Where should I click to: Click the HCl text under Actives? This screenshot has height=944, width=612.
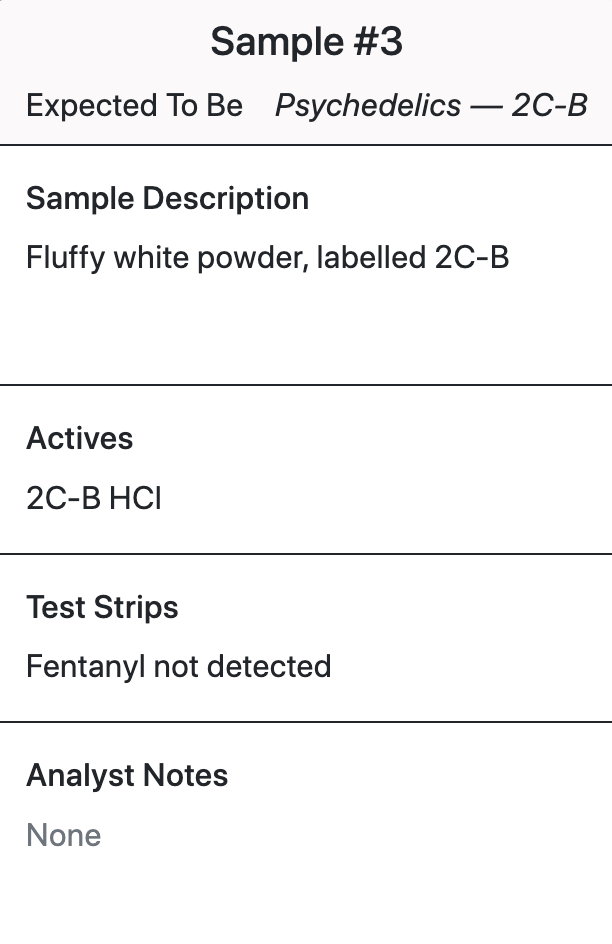(x=136, y=498)
